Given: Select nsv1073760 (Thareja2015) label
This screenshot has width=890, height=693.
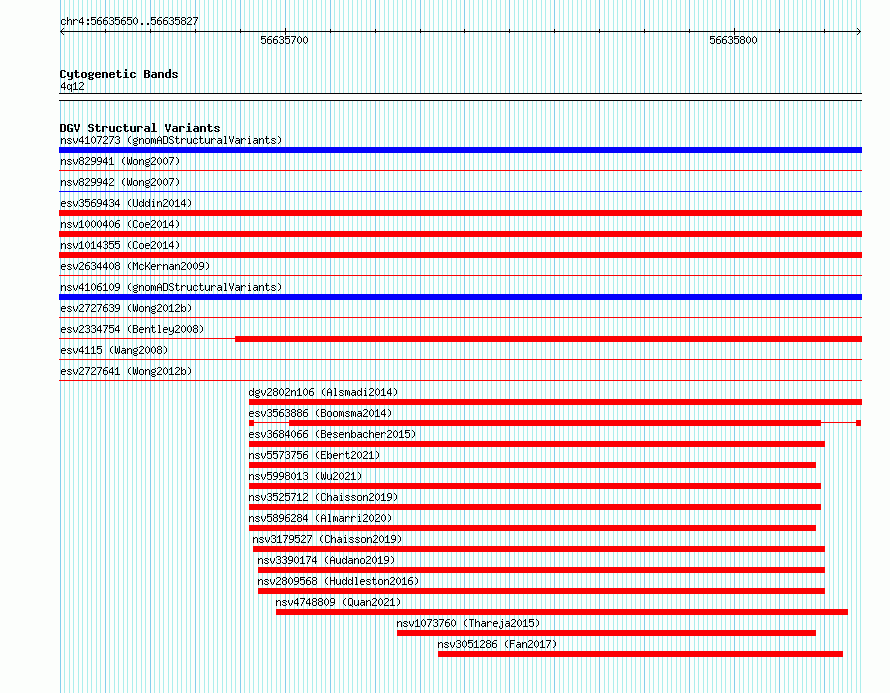Looking at the screenshot, I should coord(468,623).
